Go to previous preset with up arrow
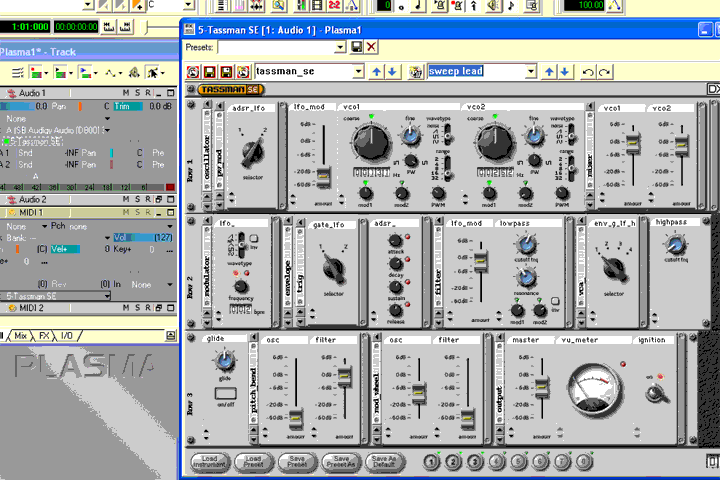This screenshot has height=480, width=720. click(x=549, y=72)
